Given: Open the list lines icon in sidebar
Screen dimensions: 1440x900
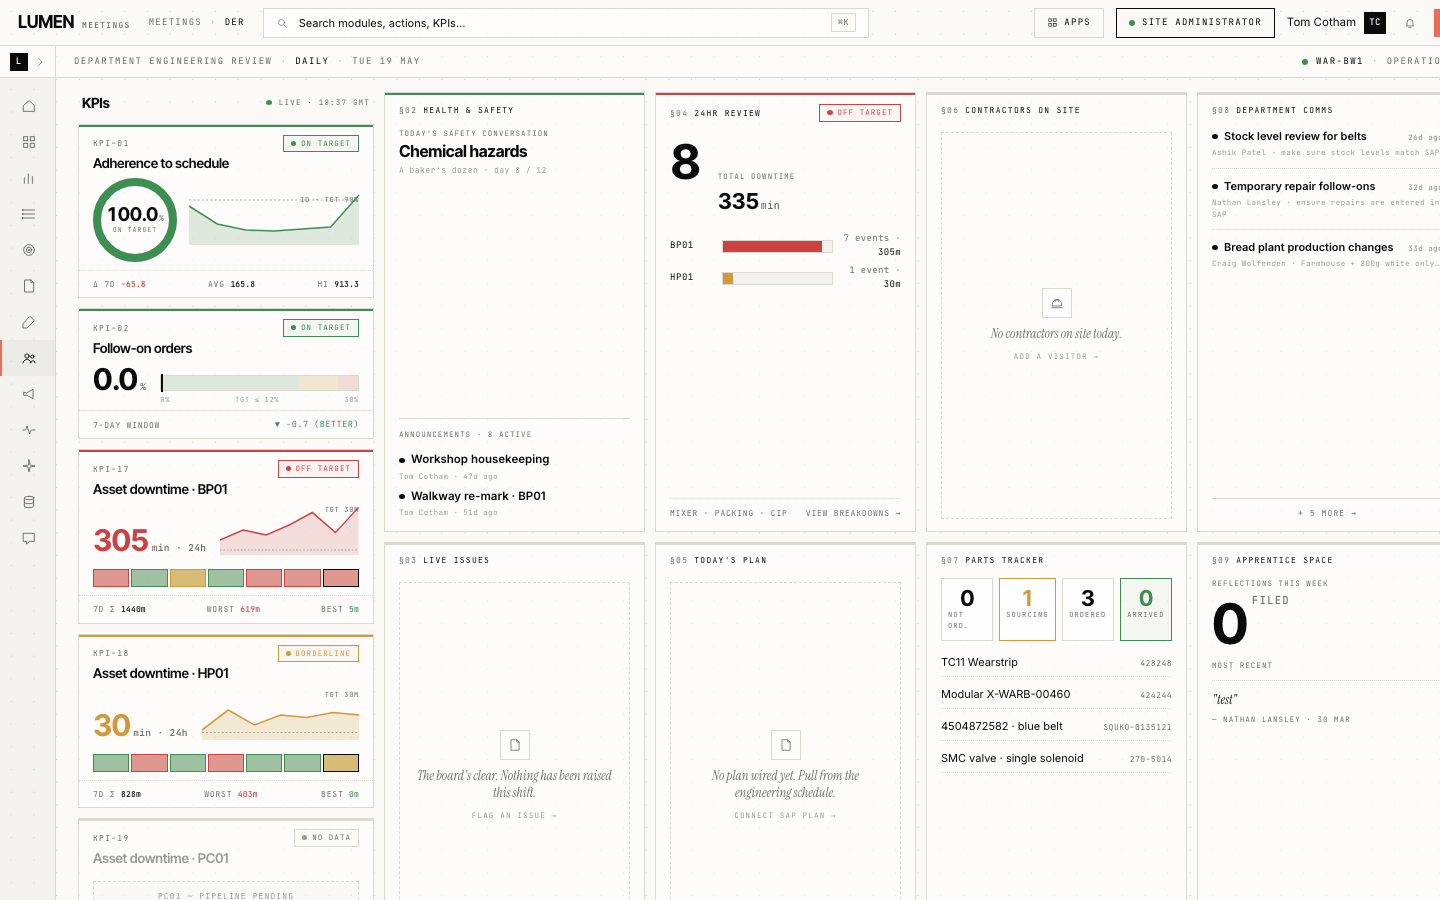Looking at the screenshot, I should click(29, 214).
